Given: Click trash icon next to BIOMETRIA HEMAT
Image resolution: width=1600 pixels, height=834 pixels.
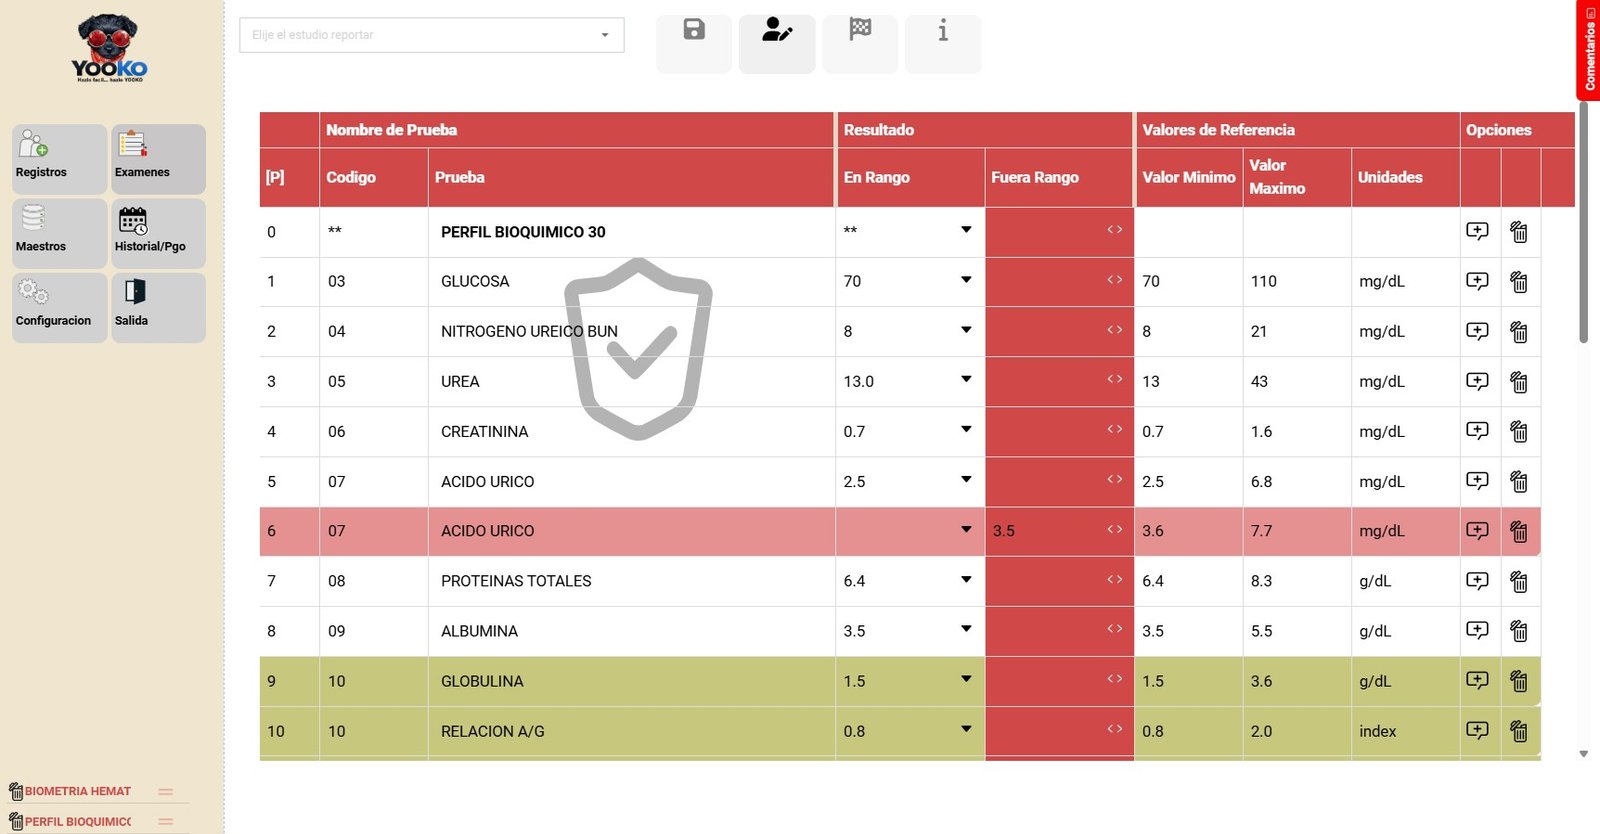Looking at the screenshot, I should pos(16,792).
